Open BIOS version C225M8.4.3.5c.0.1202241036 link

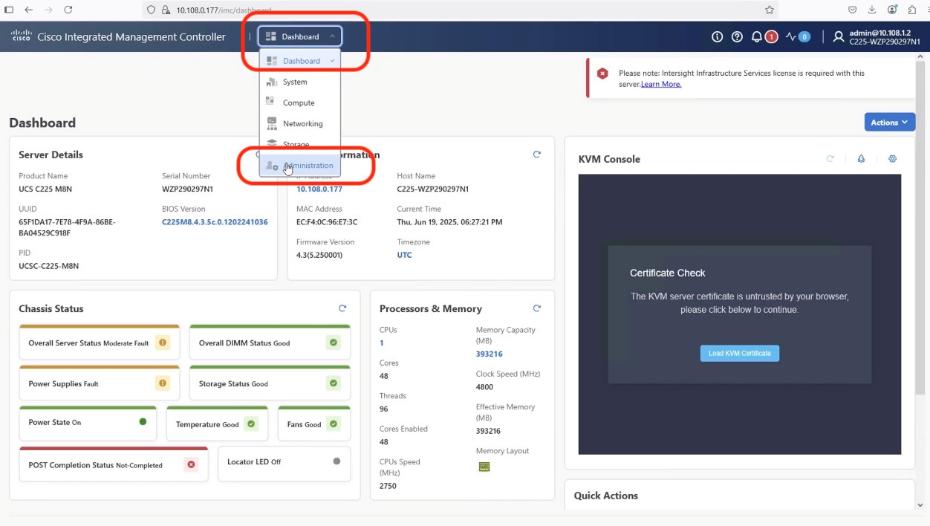point(215,222)
